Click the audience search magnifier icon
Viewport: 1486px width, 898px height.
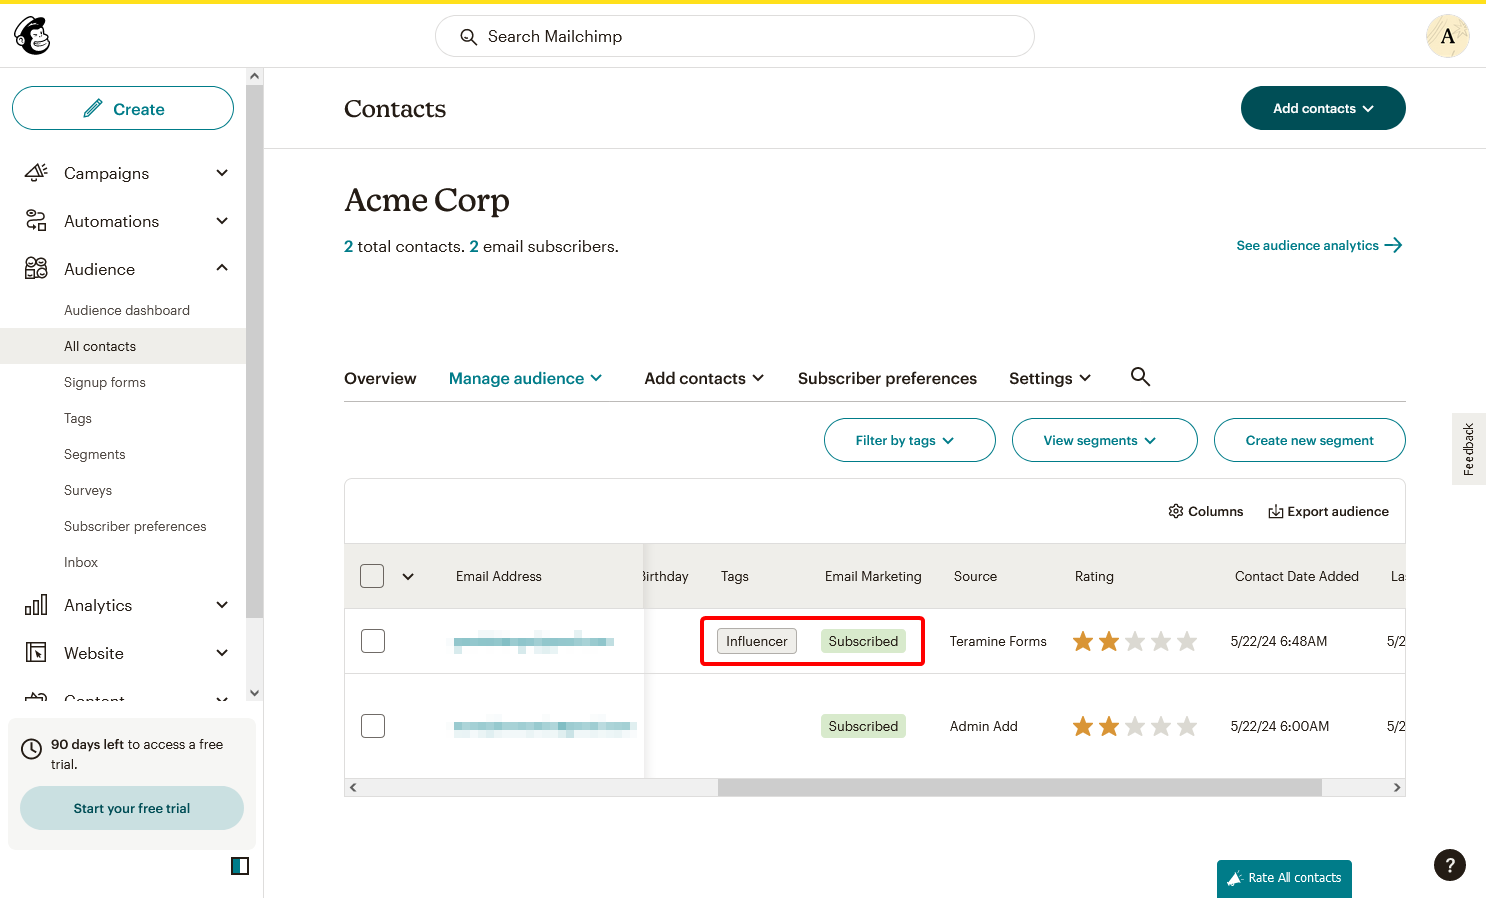[x=1140, y=377]
